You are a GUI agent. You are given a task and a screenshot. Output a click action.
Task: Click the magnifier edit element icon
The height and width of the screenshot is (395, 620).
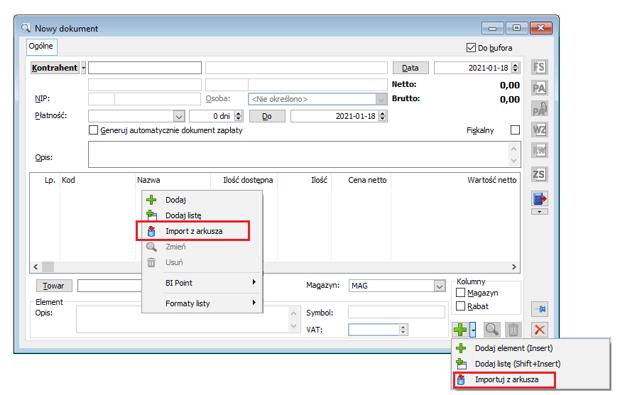click(x=491, y=329)
